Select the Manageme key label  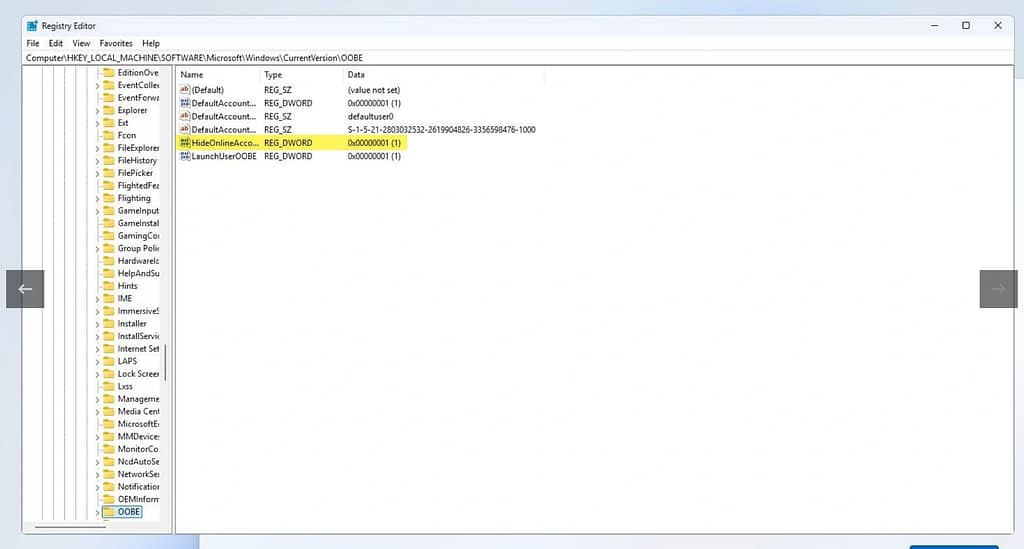pos(138,399)
